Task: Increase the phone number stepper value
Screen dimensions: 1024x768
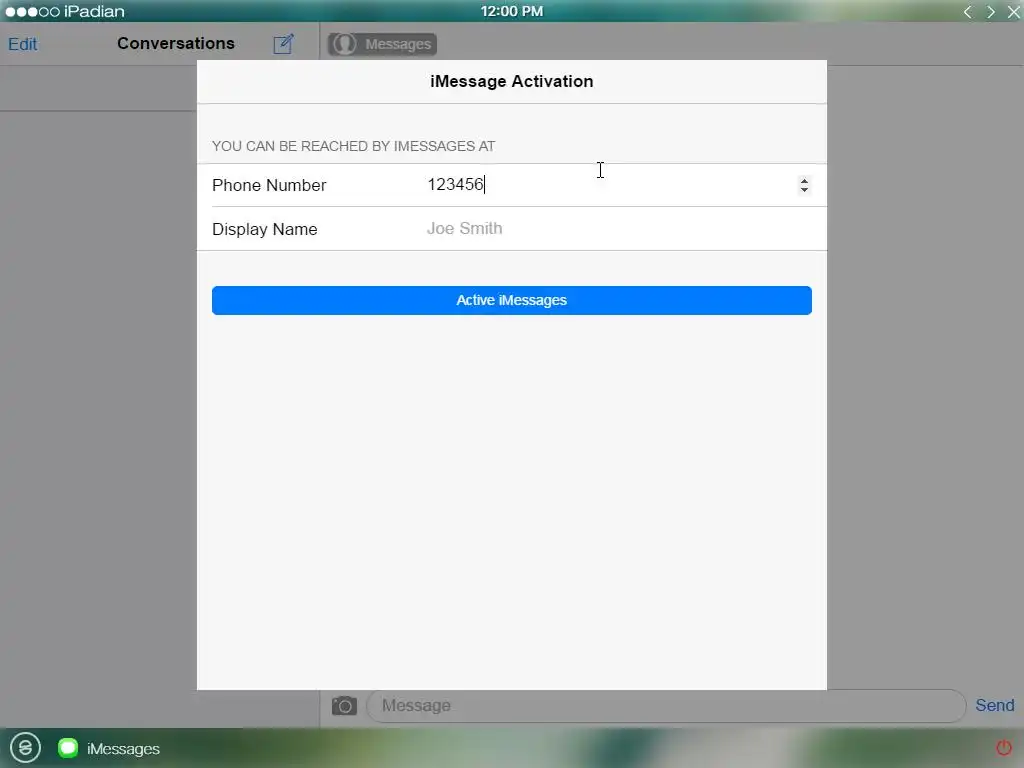Action: 805,181
